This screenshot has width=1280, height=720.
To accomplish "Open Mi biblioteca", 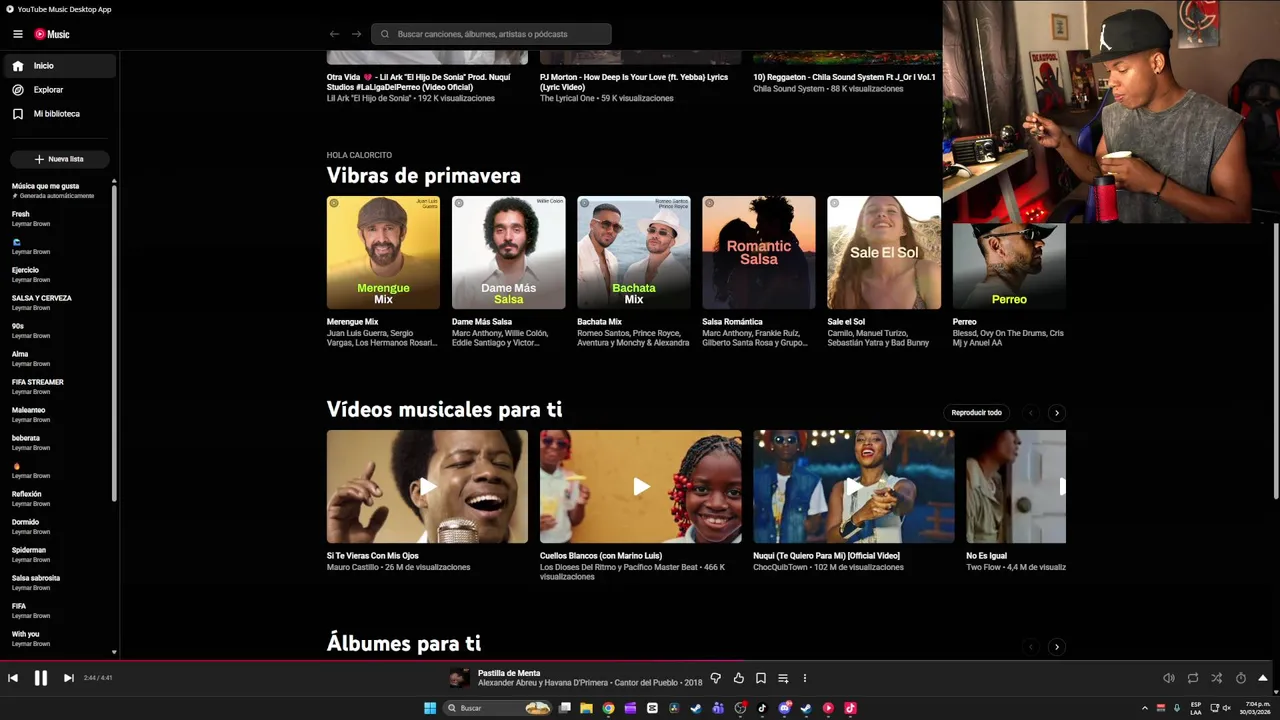I will [x=60, y=114].
